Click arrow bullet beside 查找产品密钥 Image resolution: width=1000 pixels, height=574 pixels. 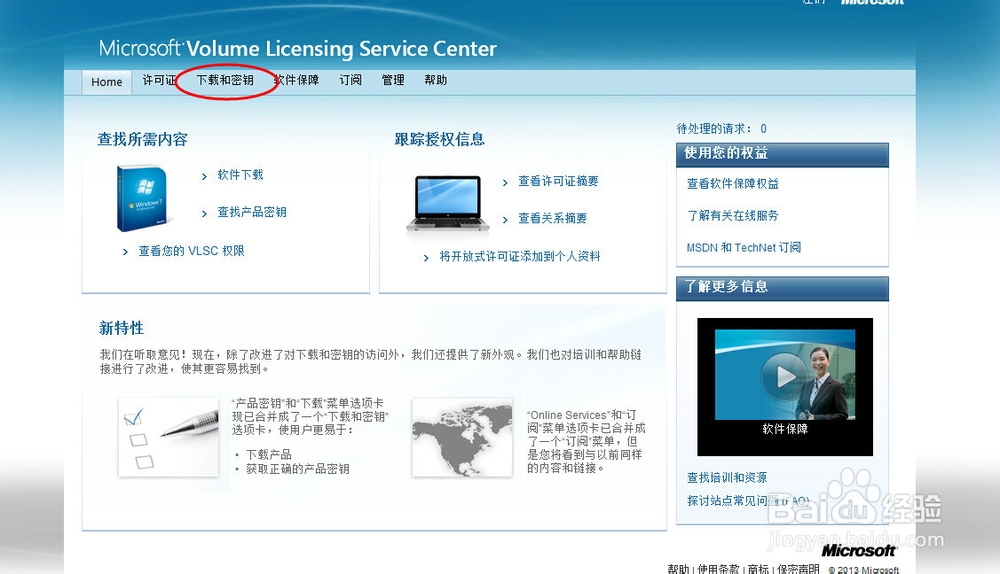[204, 214]
